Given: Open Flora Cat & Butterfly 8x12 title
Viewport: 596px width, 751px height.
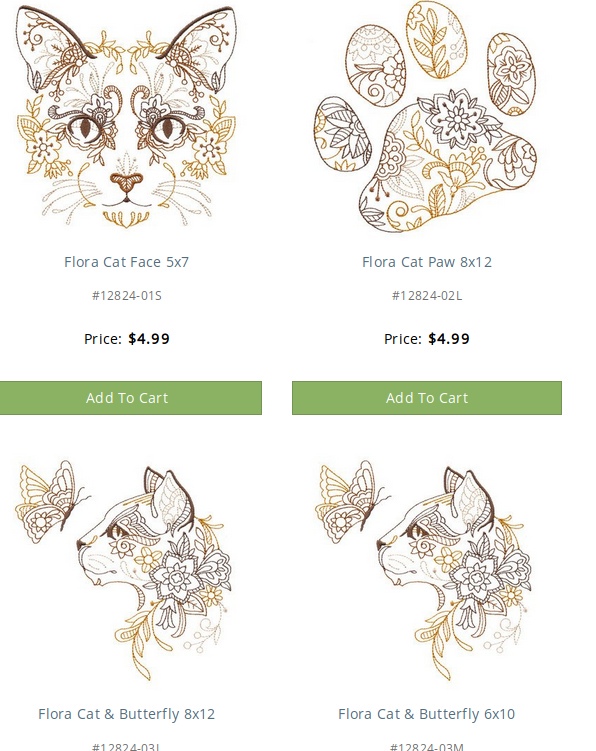Looking at the screenshot, I should coord(126,714).
